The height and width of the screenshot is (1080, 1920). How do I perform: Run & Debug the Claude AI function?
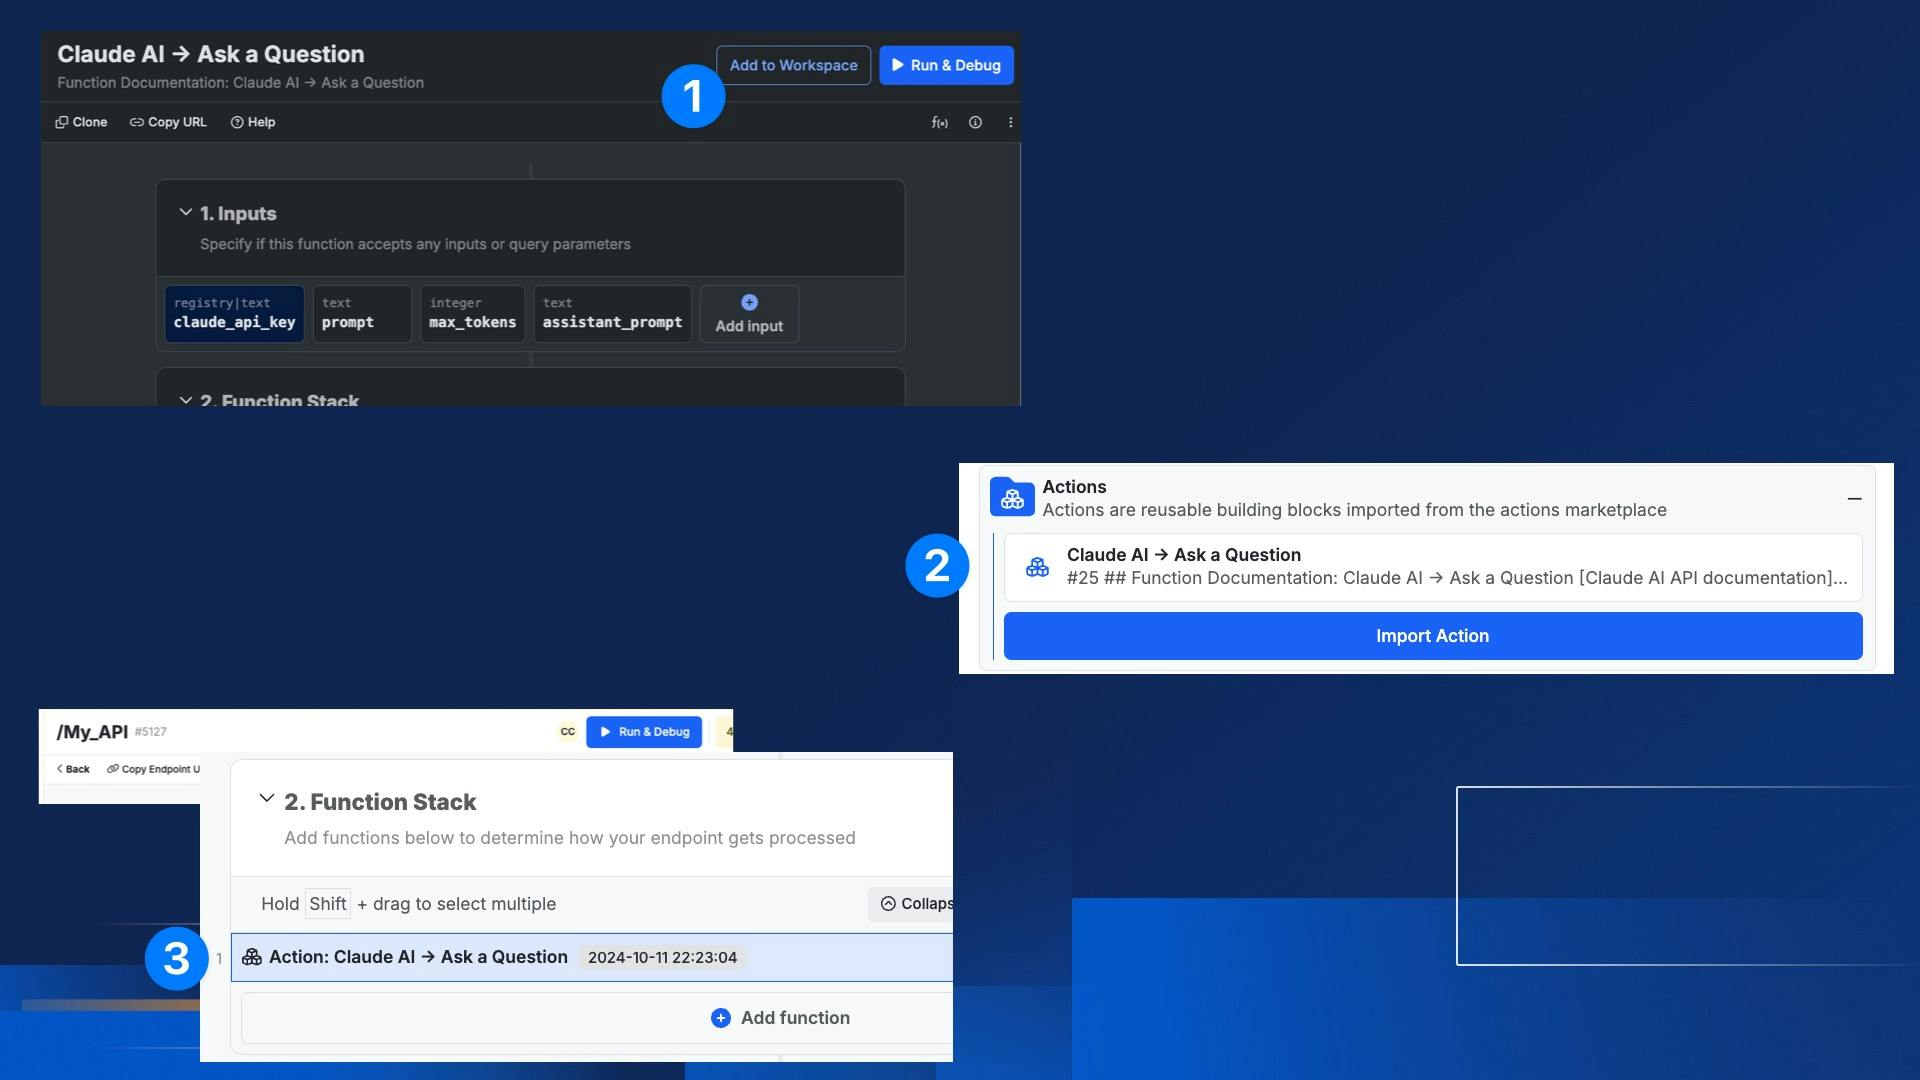946,65
